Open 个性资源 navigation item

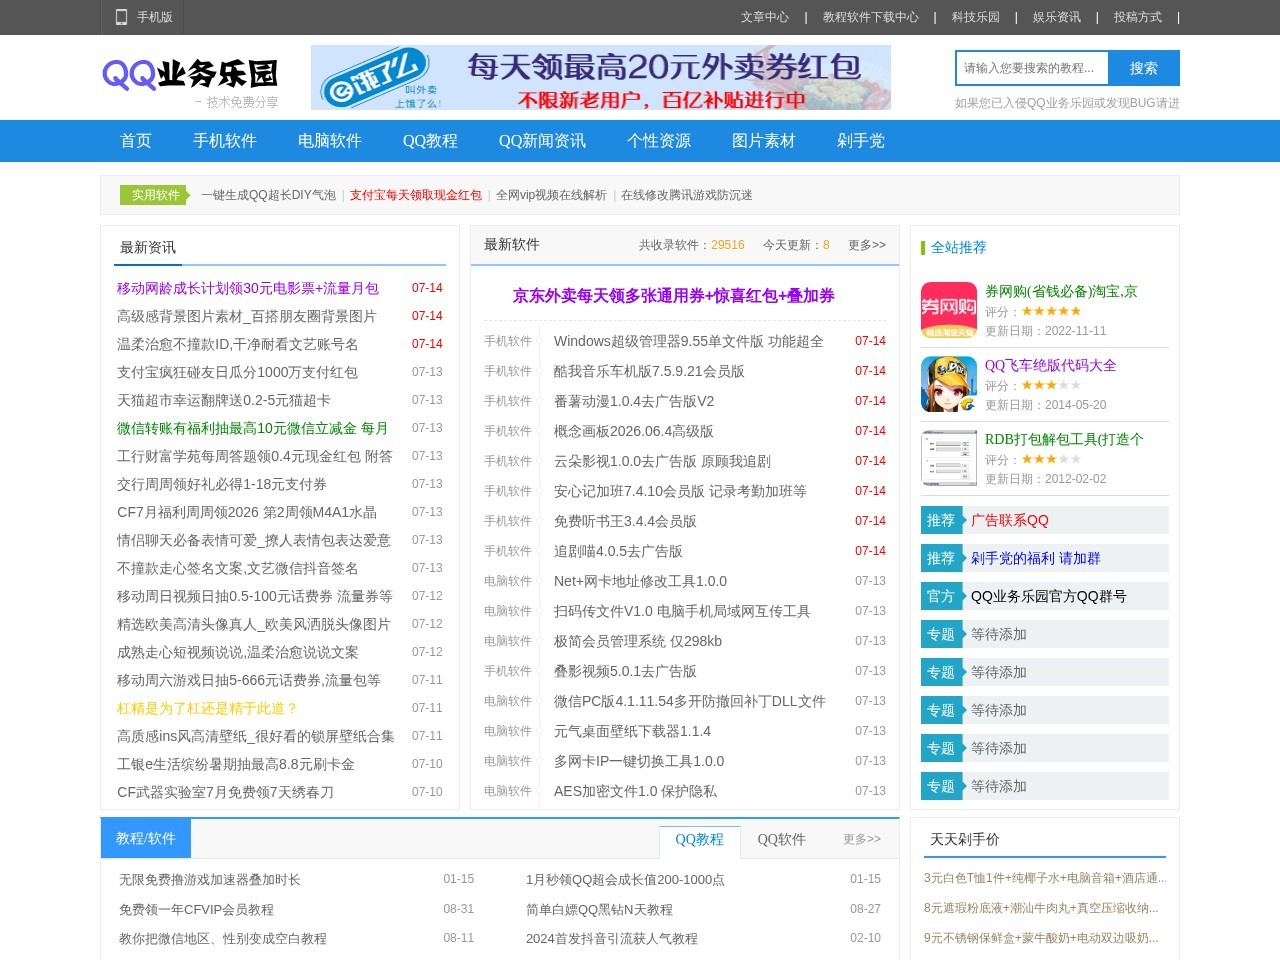pyautogui.click(x=659, y=141)
